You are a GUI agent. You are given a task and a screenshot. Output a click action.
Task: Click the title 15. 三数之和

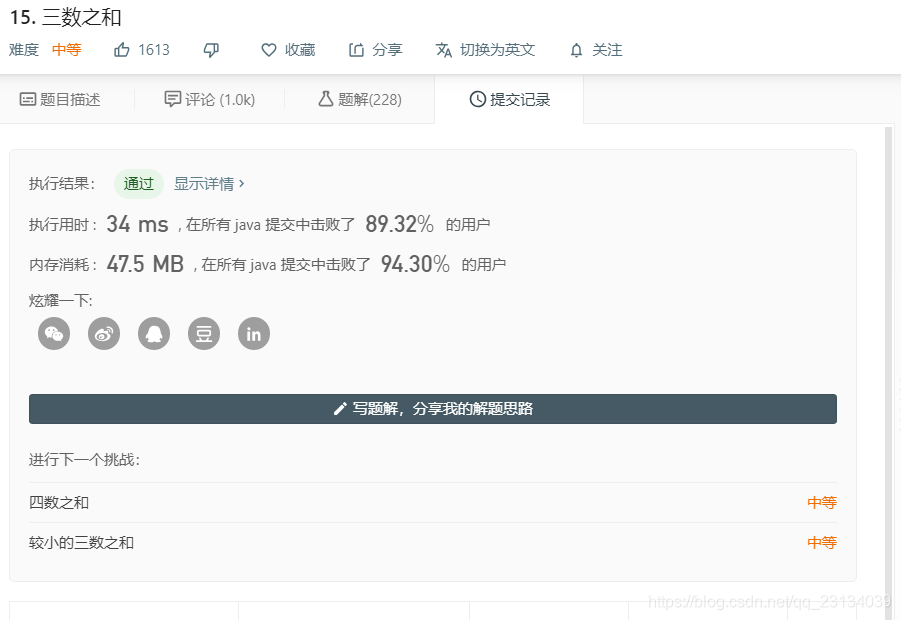(x=66, y=17)
